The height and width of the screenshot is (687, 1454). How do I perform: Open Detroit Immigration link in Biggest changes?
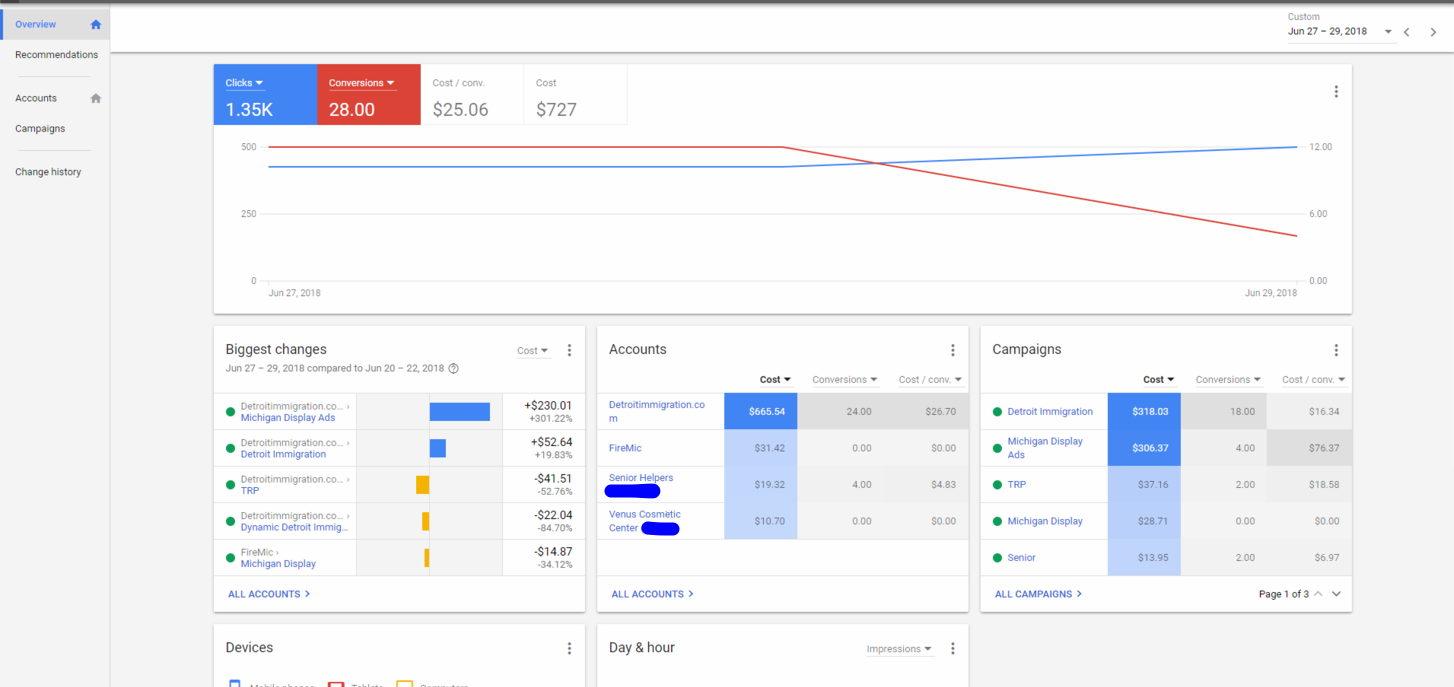[x=283, y=454]
